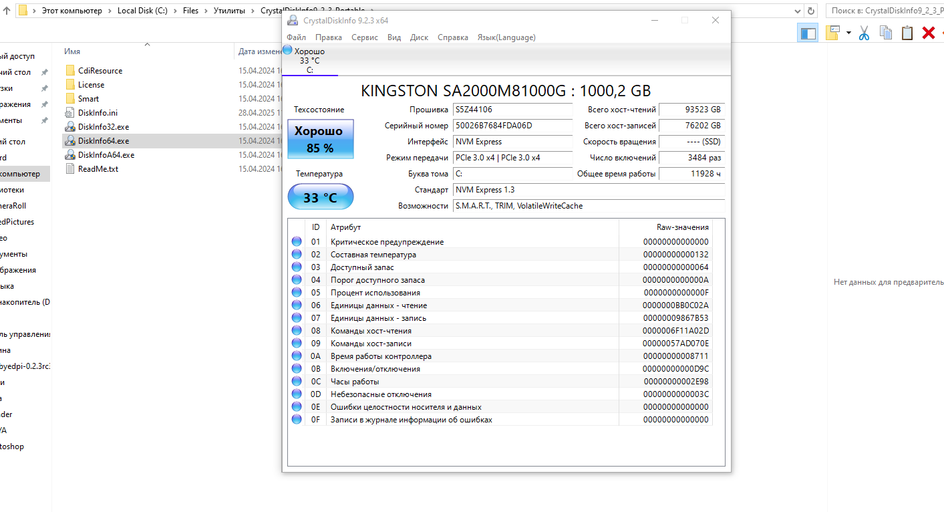
Task: Select the License folder in Explorer
Action: [x=91, y=85]
